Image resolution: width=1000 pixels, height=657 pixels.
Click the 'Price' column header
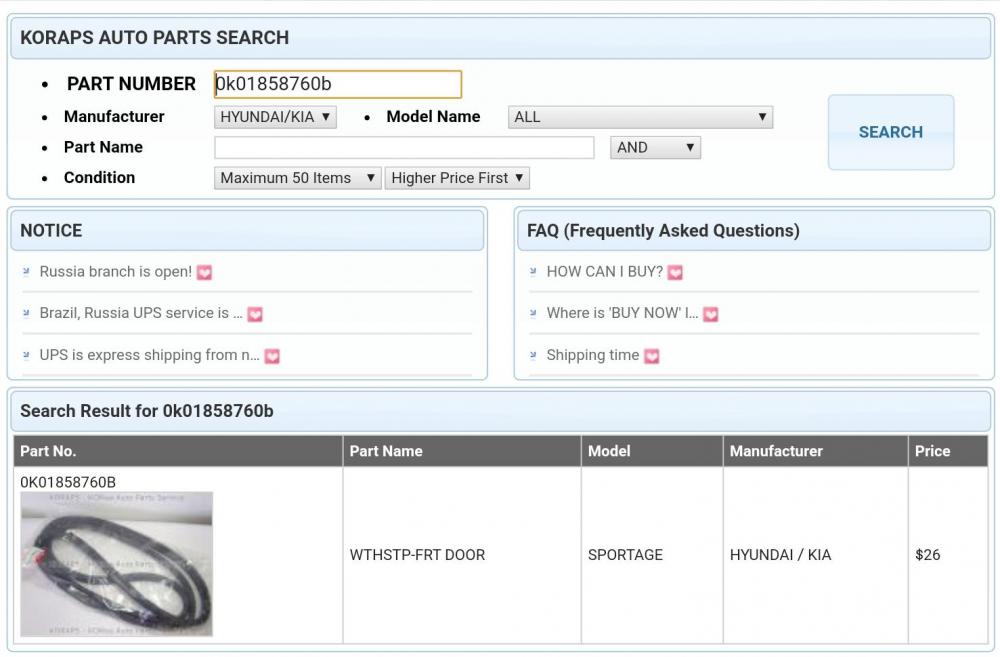(932, 451)
